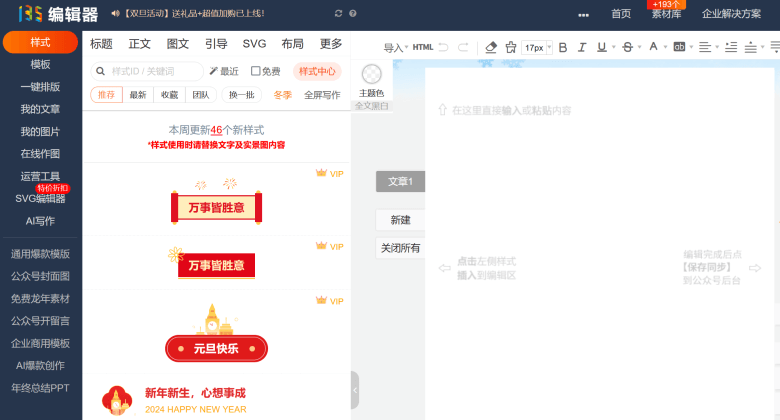Click the 新建 article button
The image size is (780, 420).
point(400,220)
